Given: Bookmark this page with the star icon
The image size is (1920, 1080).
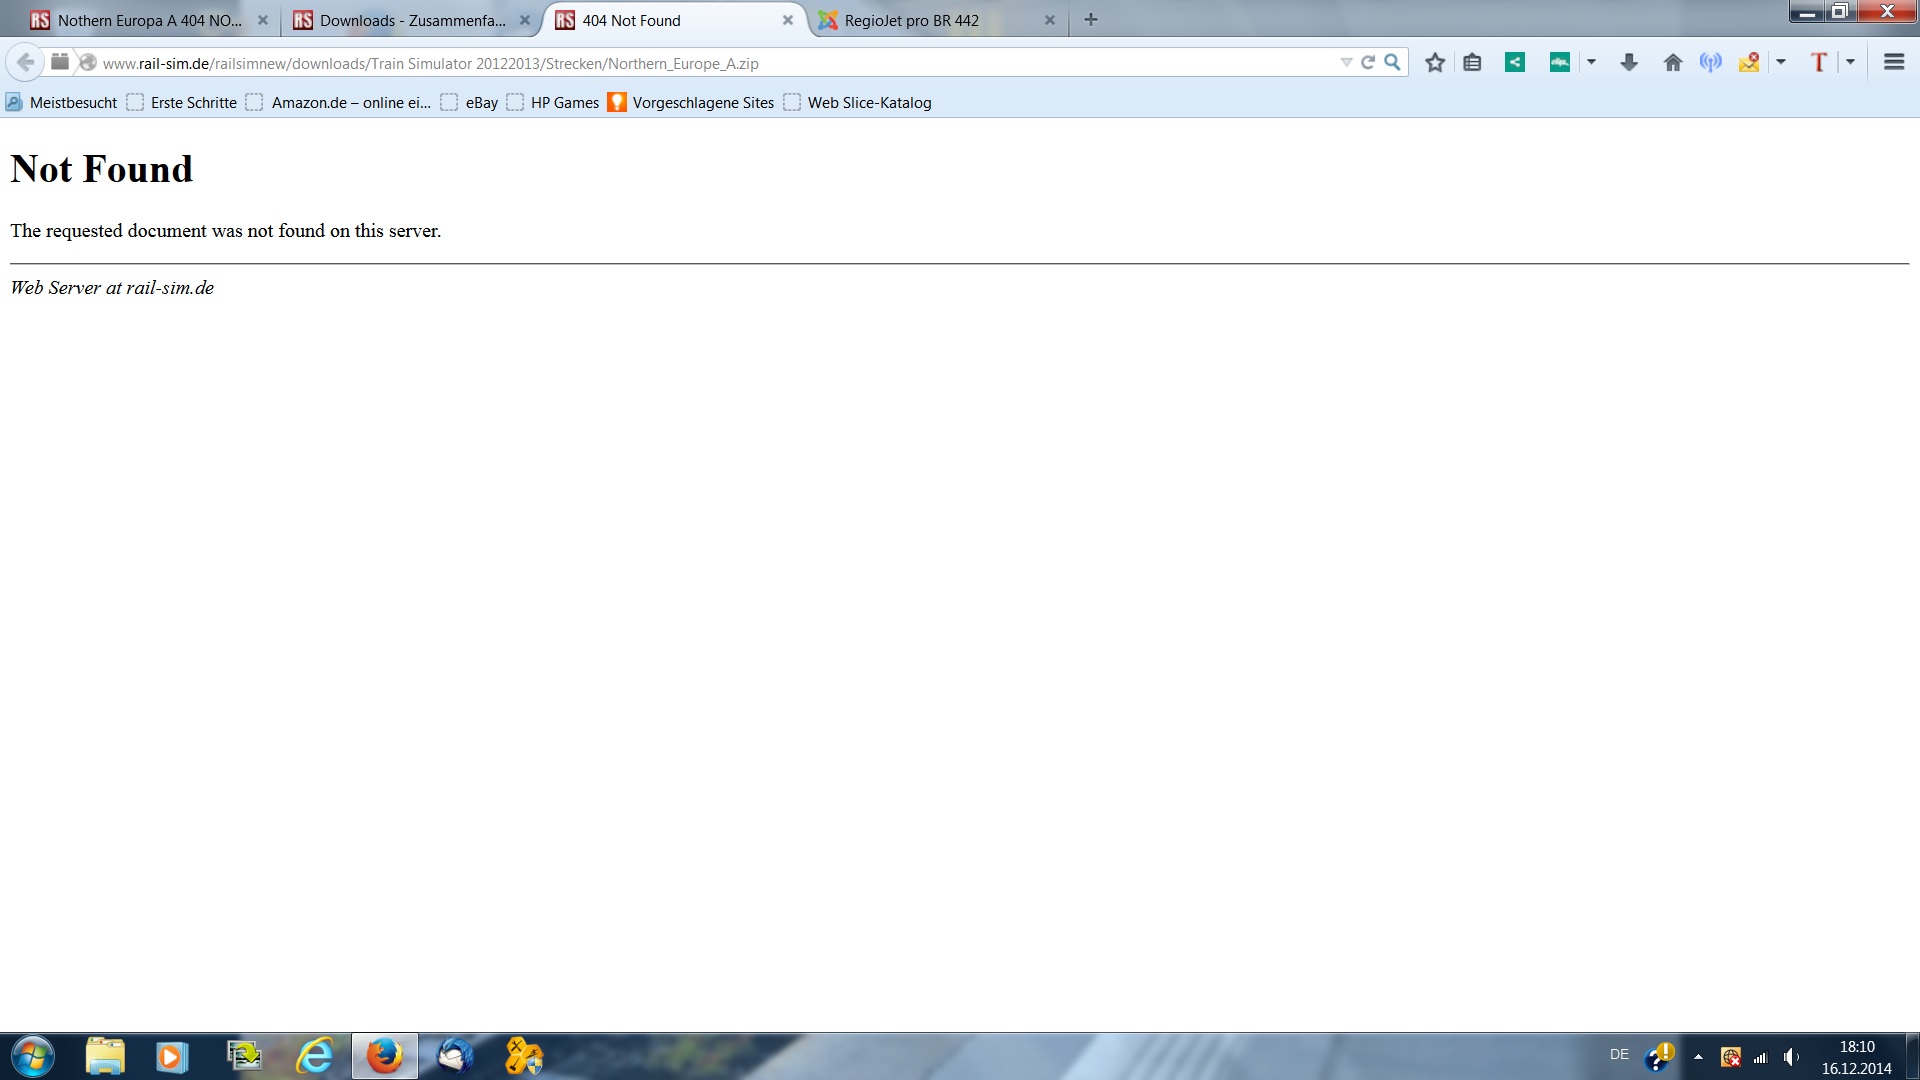Looking at the screenshot, I should pos(1435,63).
